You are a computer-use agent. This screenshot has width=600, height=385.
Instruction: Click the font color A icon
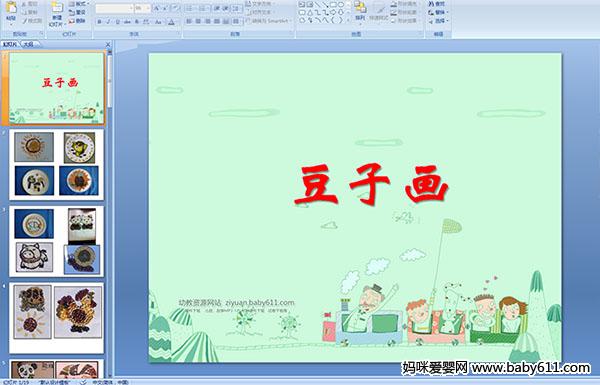pyautogui.click(x=171, y=22)
